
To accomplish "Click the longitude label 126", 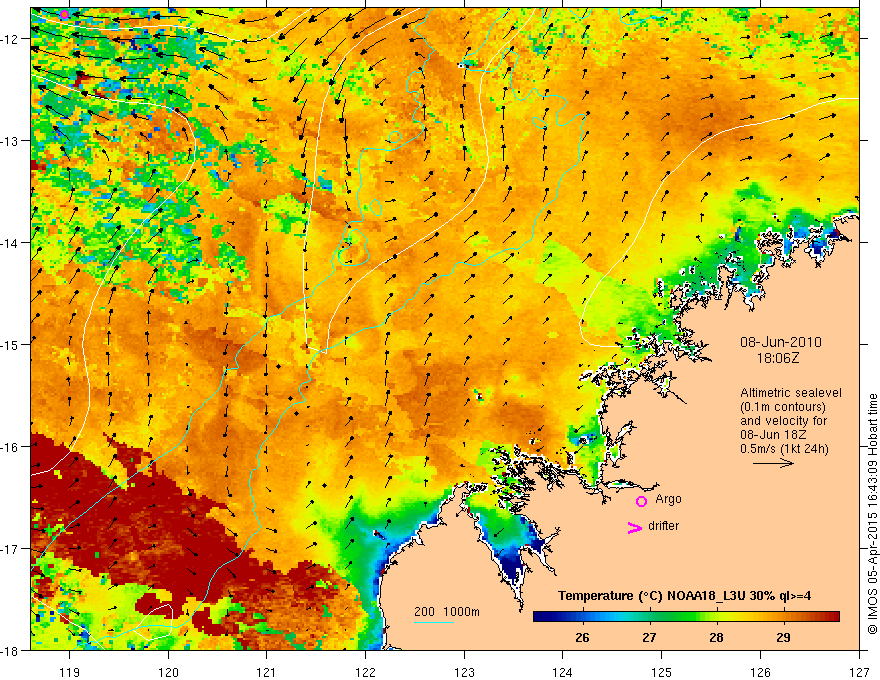I will pyautogui.click(x=760, y=672).
